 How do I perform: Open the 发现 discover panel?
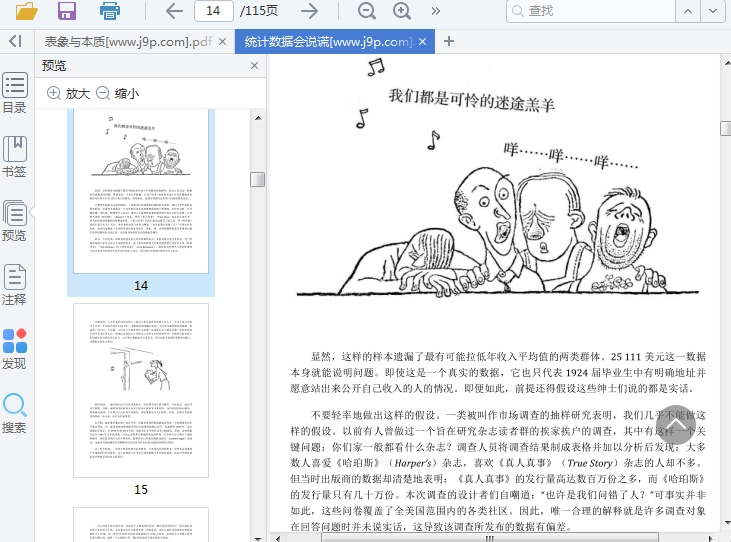[x=14, y=349]
